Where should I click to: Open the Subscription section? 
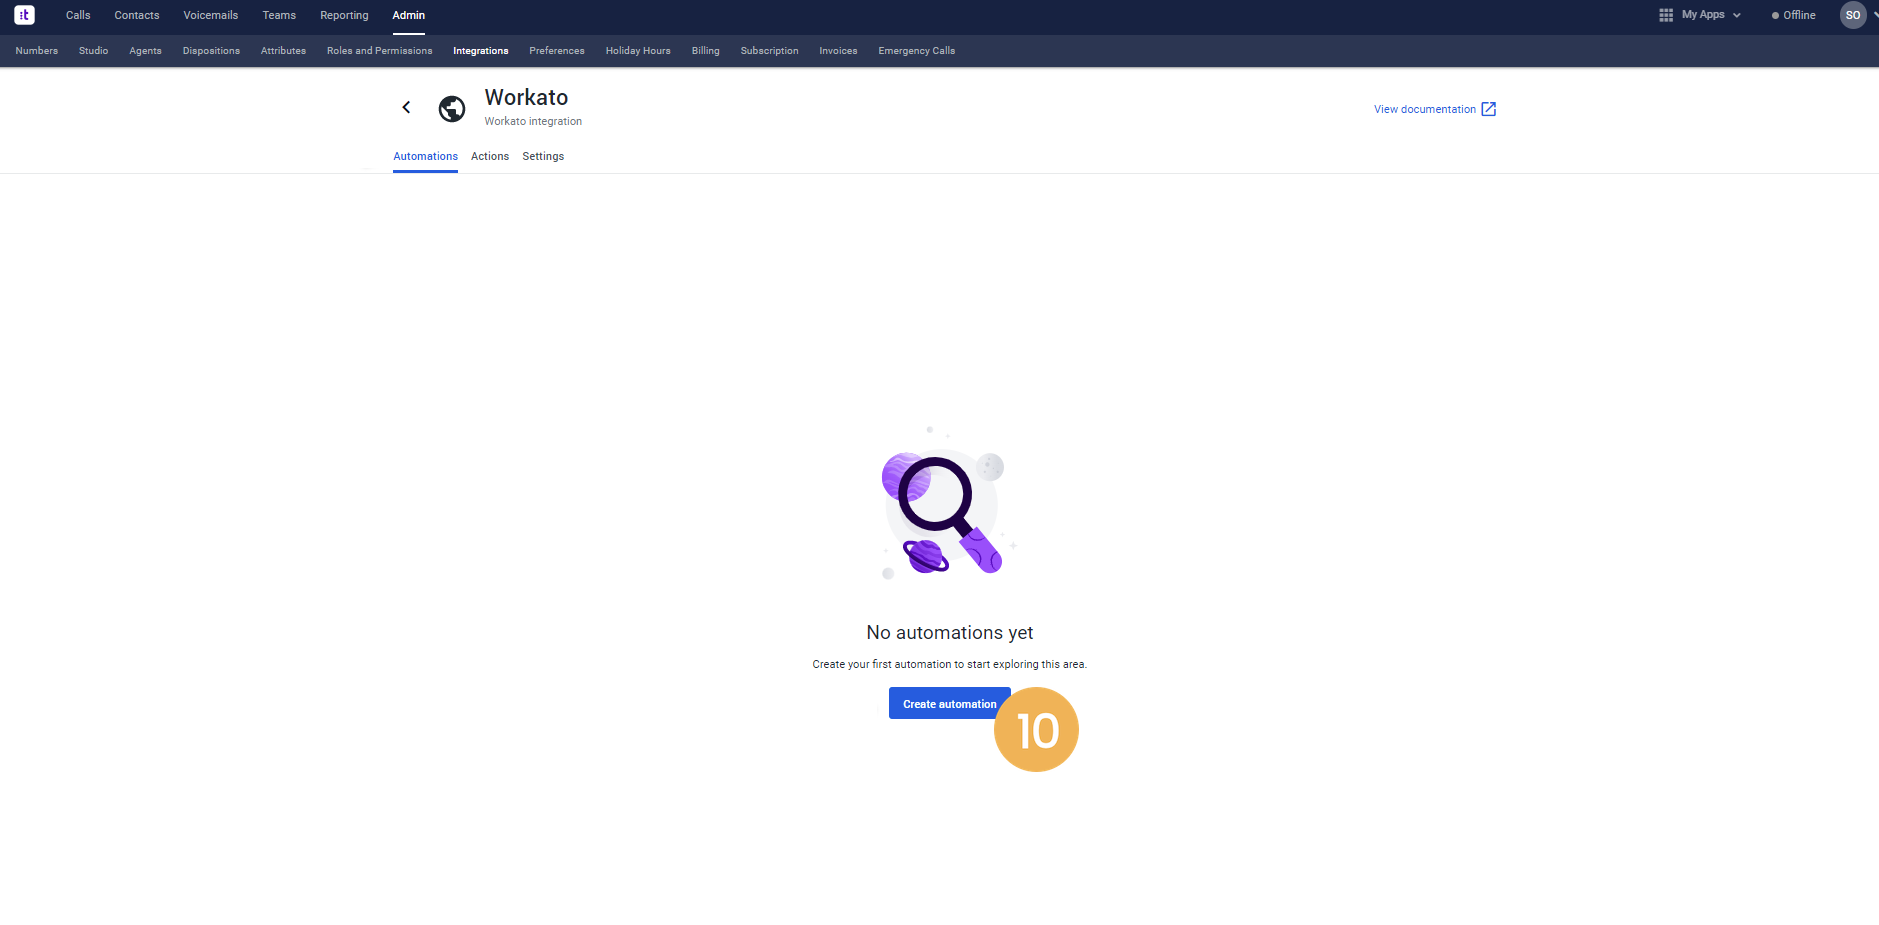point(770,51)
